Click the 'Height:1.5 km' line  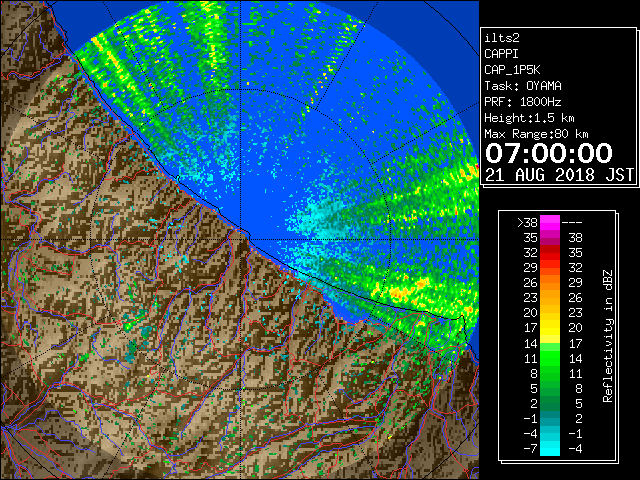(529, 118)
